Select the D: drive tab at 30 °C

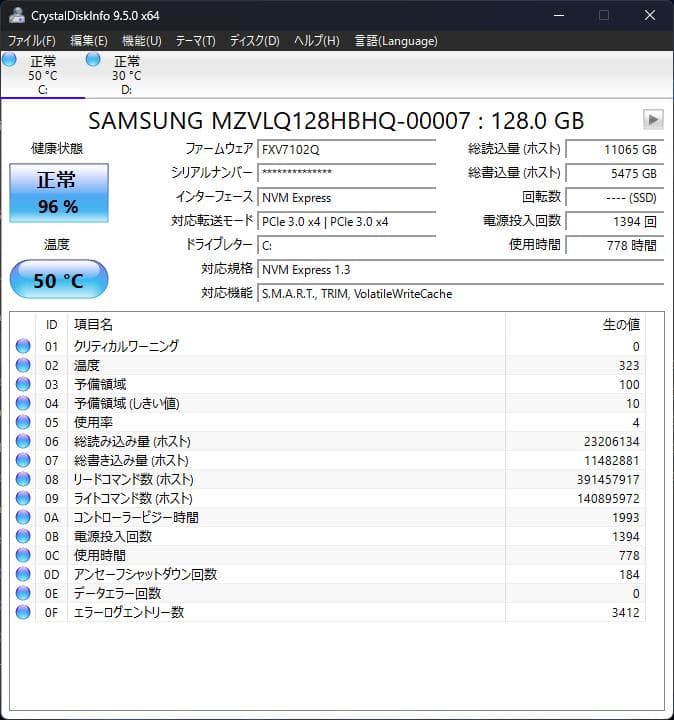point(127,75)
